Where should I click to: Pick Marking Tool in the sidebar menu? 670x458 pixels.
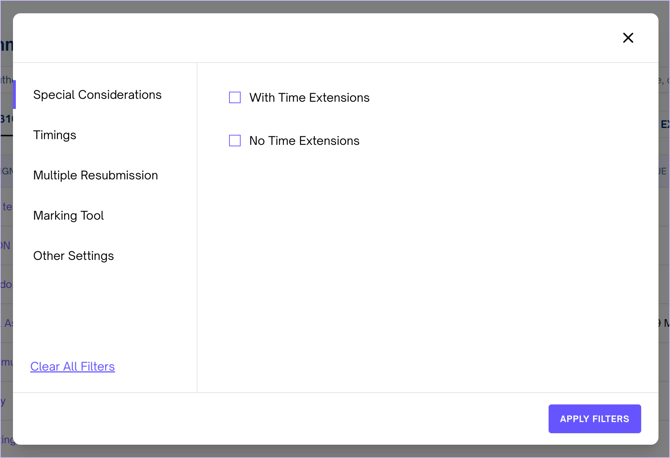pos(68,215)
